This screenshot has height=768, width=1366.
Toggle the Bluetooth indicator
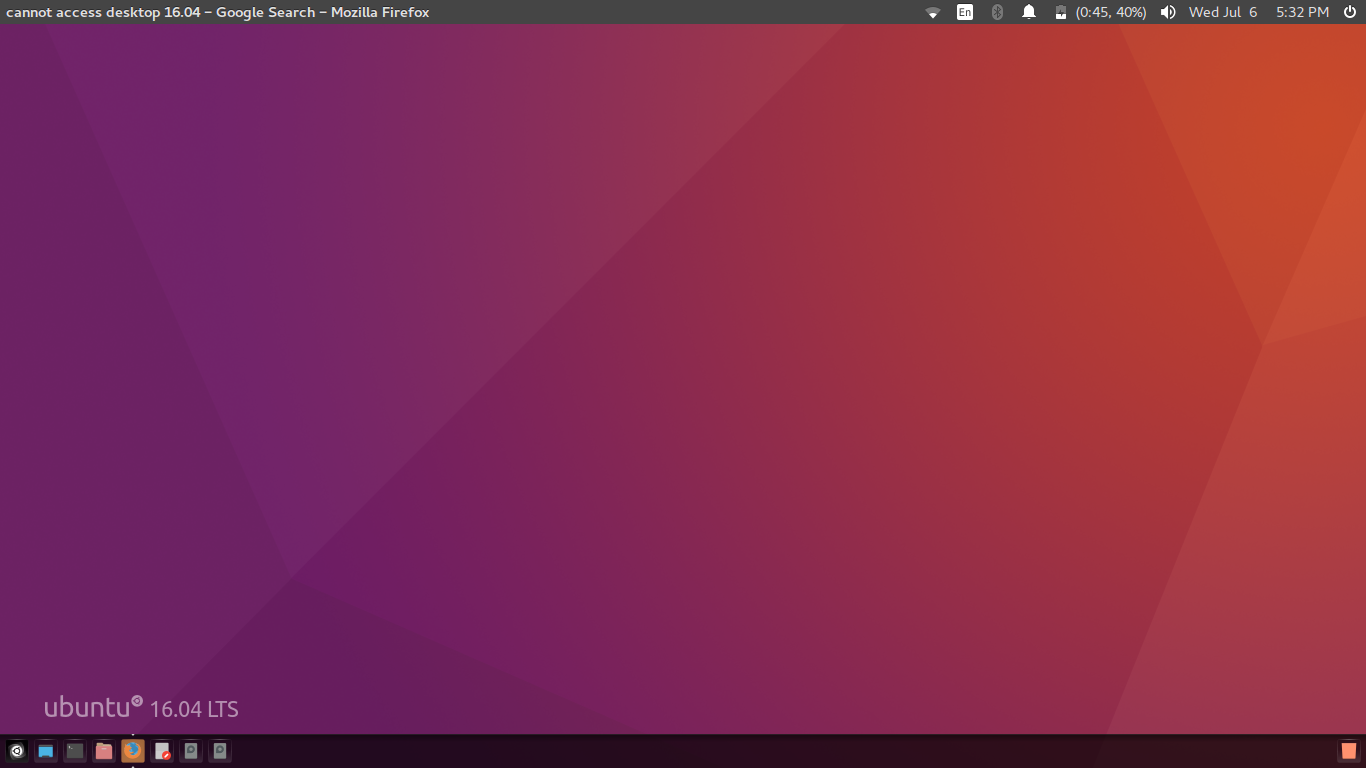pyautogui.click(x=997, y=12)
